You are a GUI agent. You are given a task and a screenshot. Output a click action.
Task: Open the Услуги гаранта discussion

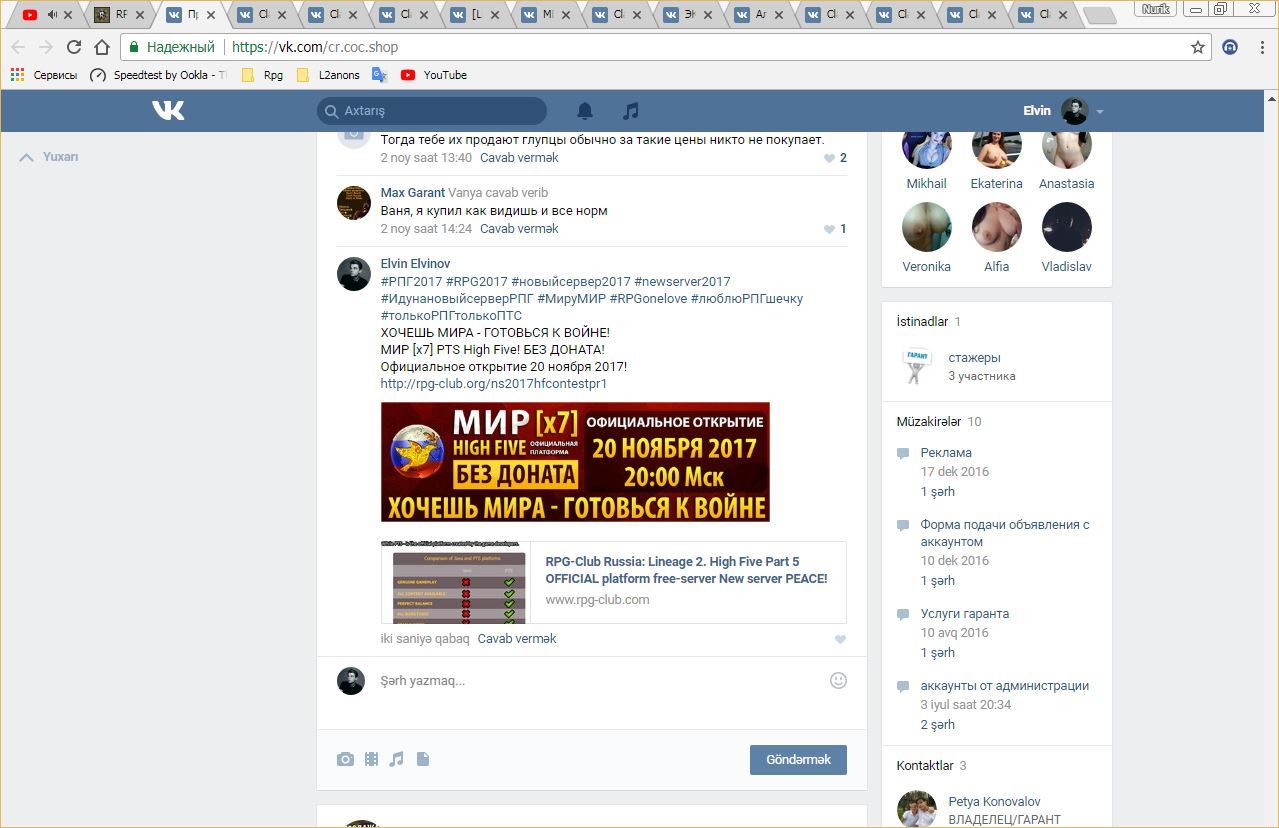tap(965, 614)
